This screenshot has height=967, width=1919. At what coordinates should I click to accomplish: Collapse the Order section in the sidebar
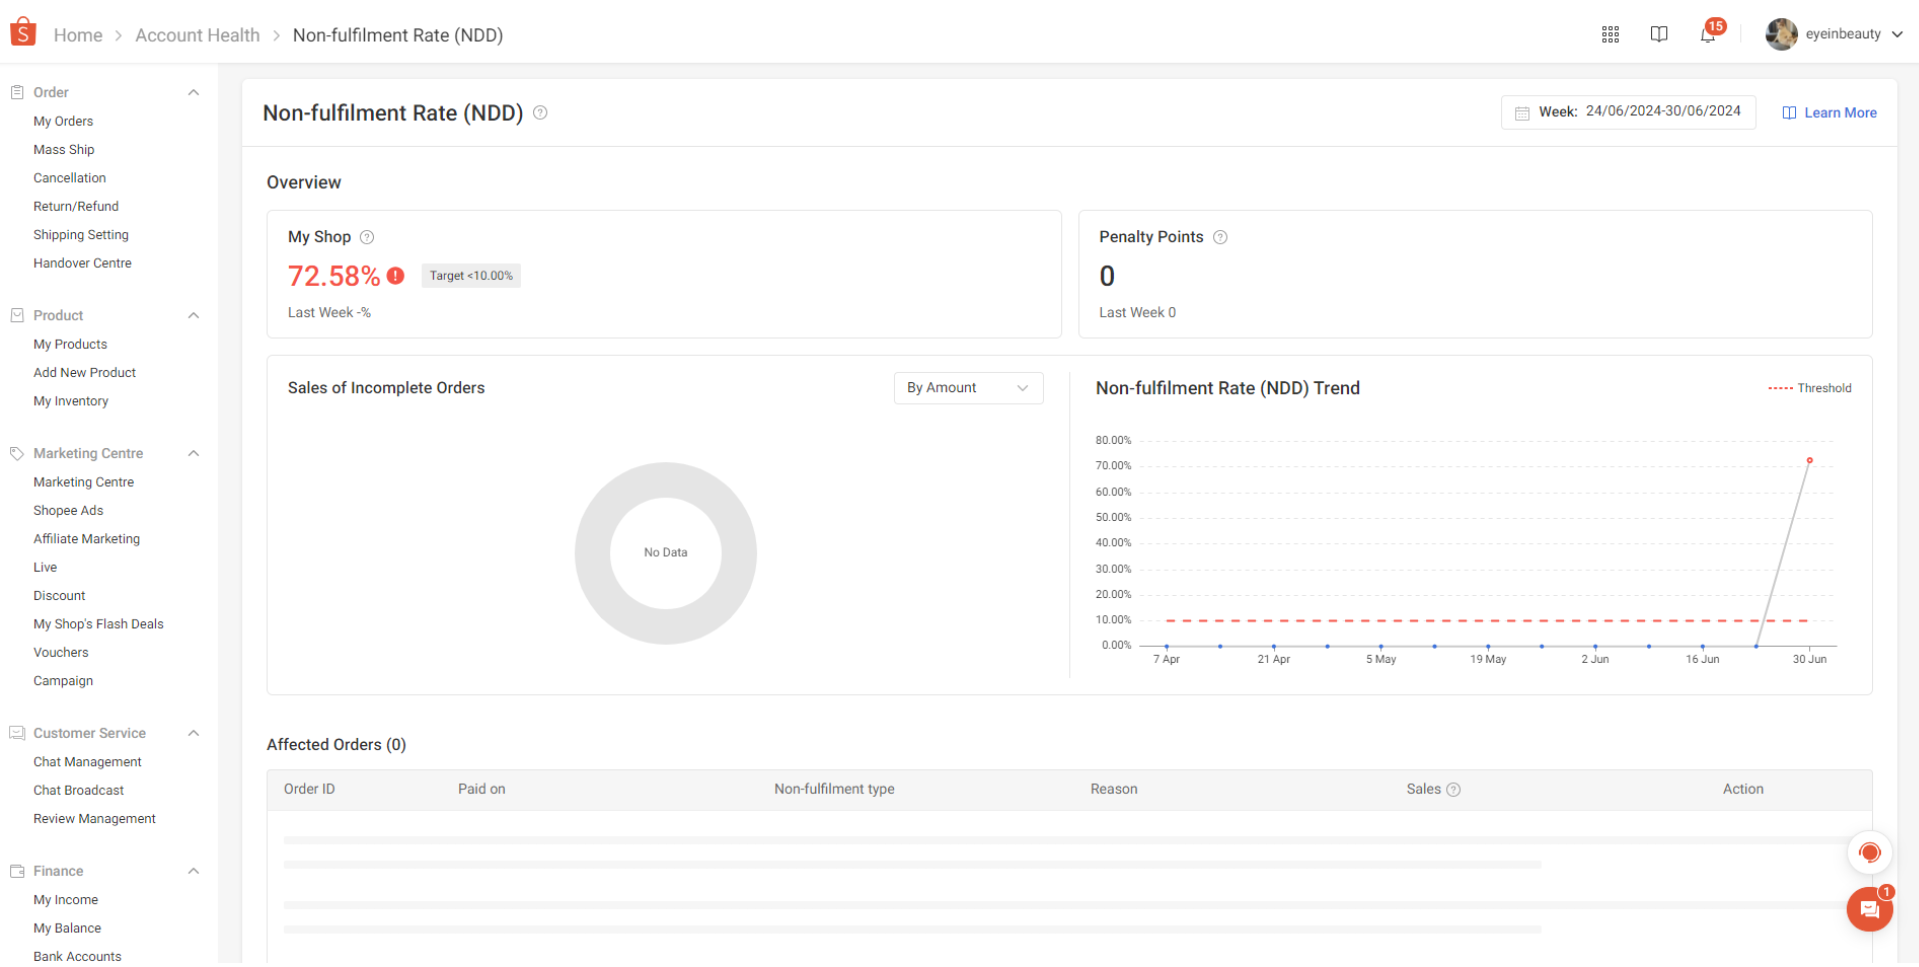193,92
